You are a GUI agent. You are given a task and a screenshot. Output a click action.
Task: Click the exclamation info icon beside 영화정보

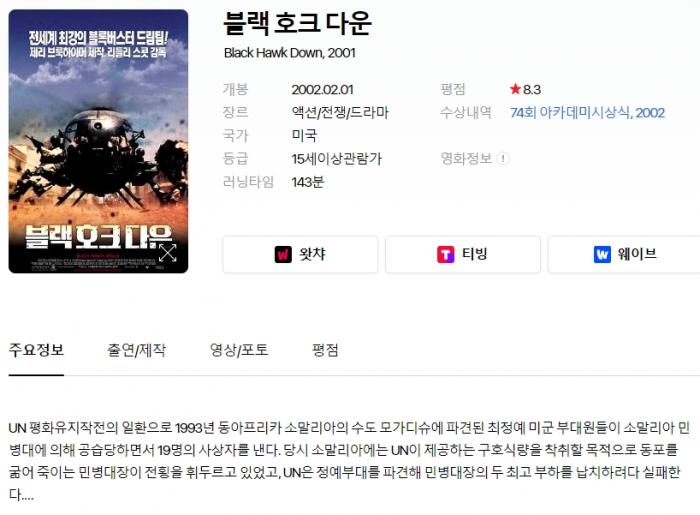pos(503,158)
